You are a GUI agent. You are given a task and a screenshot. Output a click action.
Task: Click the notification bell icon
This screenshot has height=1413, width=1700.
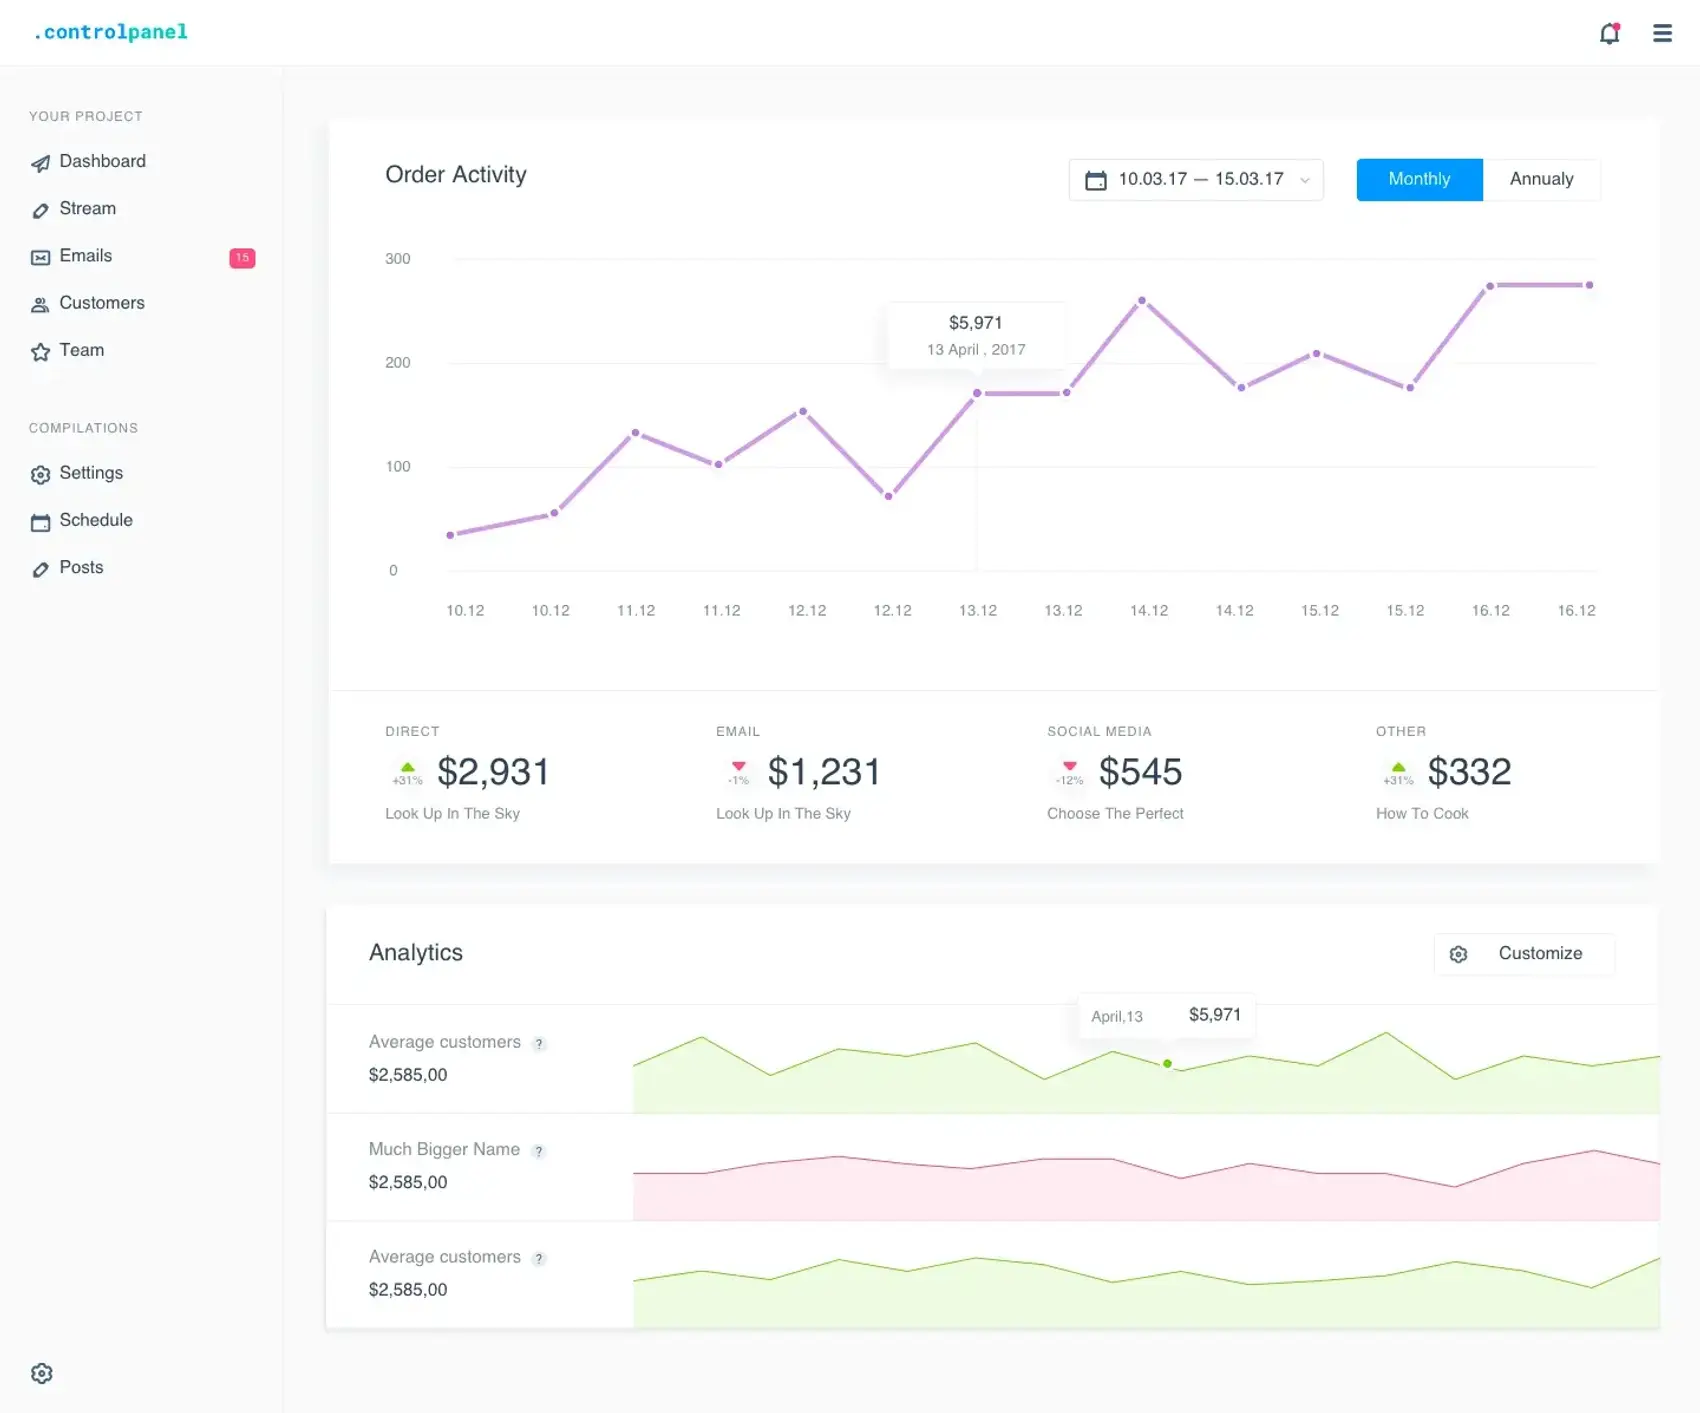[1609, 33]
